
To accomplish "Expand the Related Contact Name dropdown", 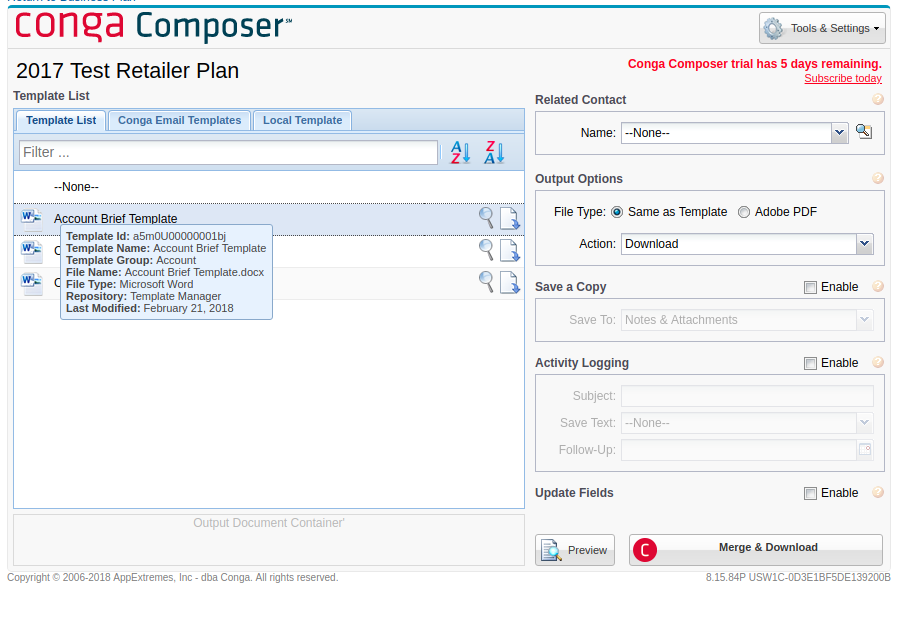I will click(839, 133).
